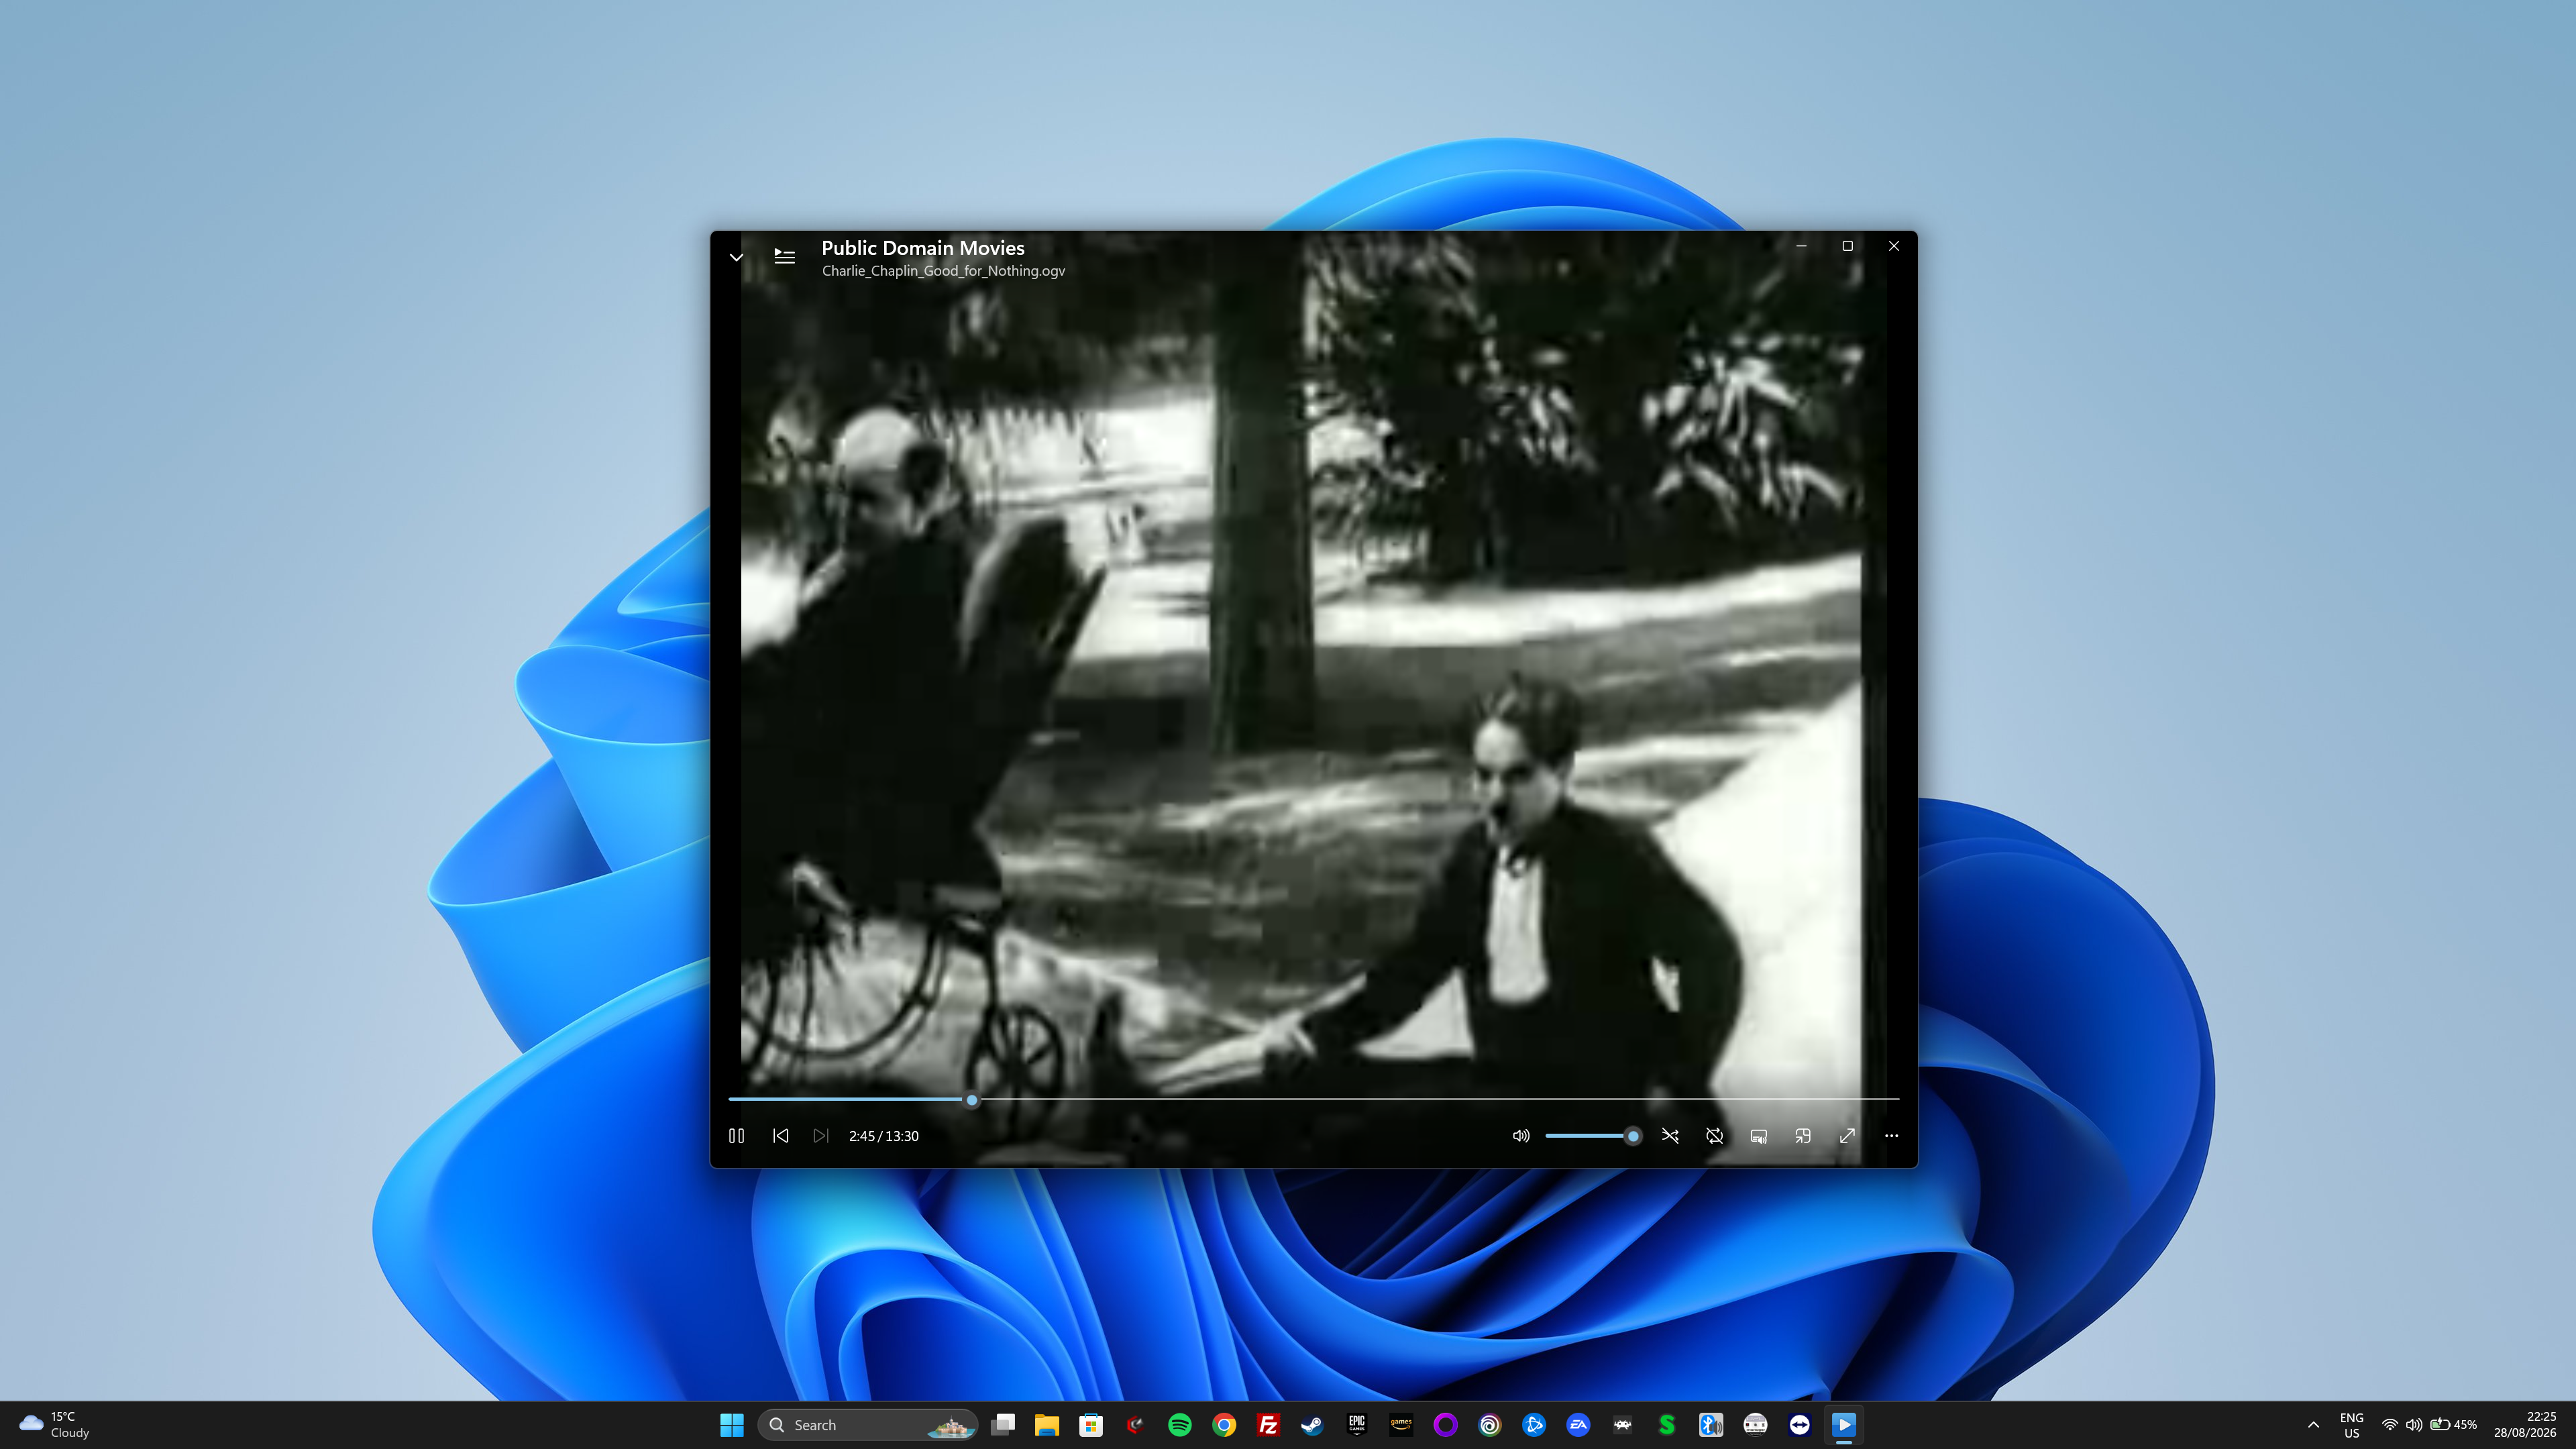Image resolution: width=2576 pixels, height=1449 pixels.
Task: Mute the player volume speaker icon
Action: (x=1521, y=1136)
